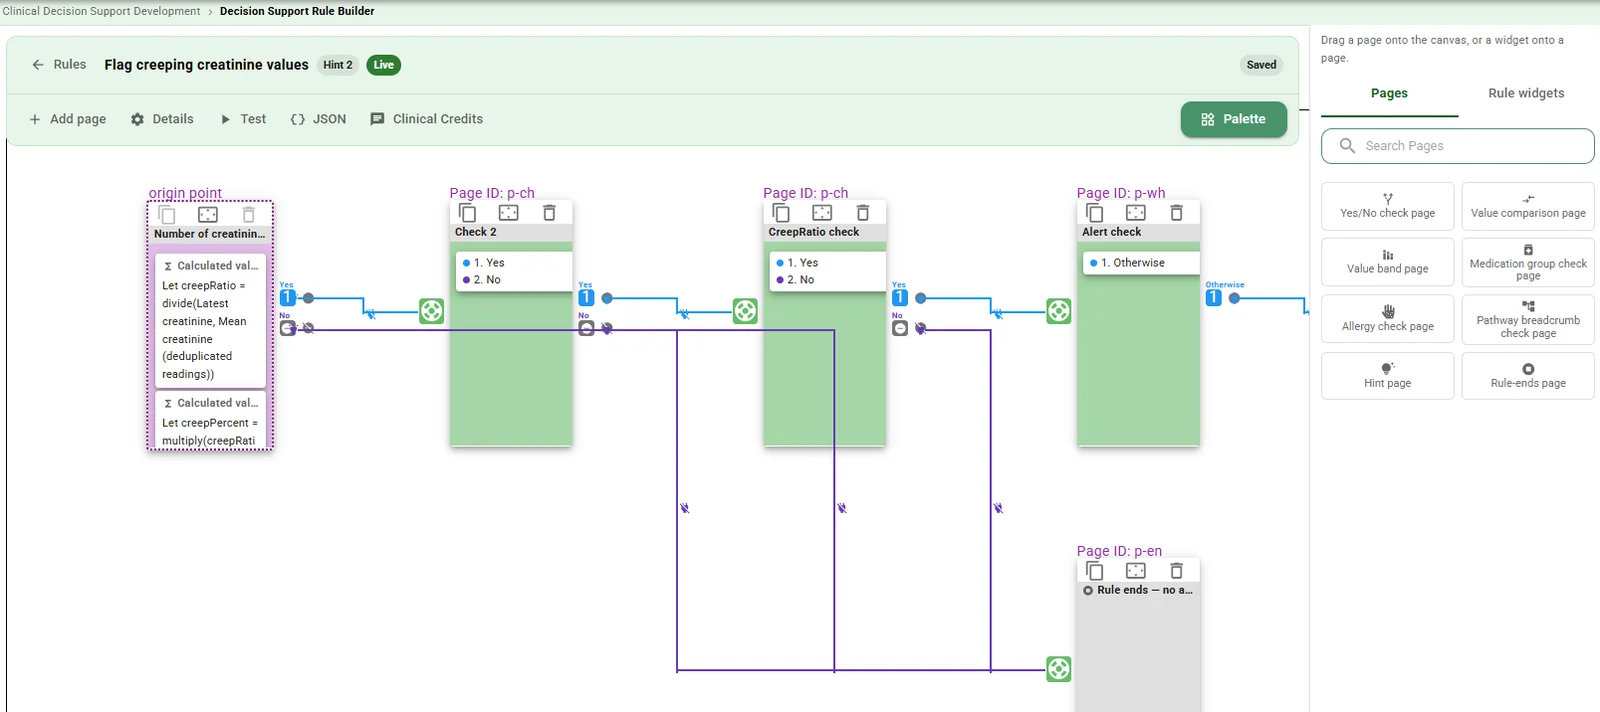Click No output port of Check 2
This screenshot has height=712, width=1600.
(x=586, y=328)
